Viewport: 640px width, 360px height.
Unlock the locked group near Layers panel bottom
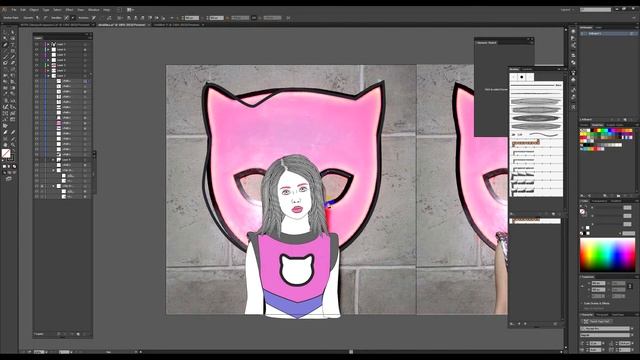tap(42, 186)
